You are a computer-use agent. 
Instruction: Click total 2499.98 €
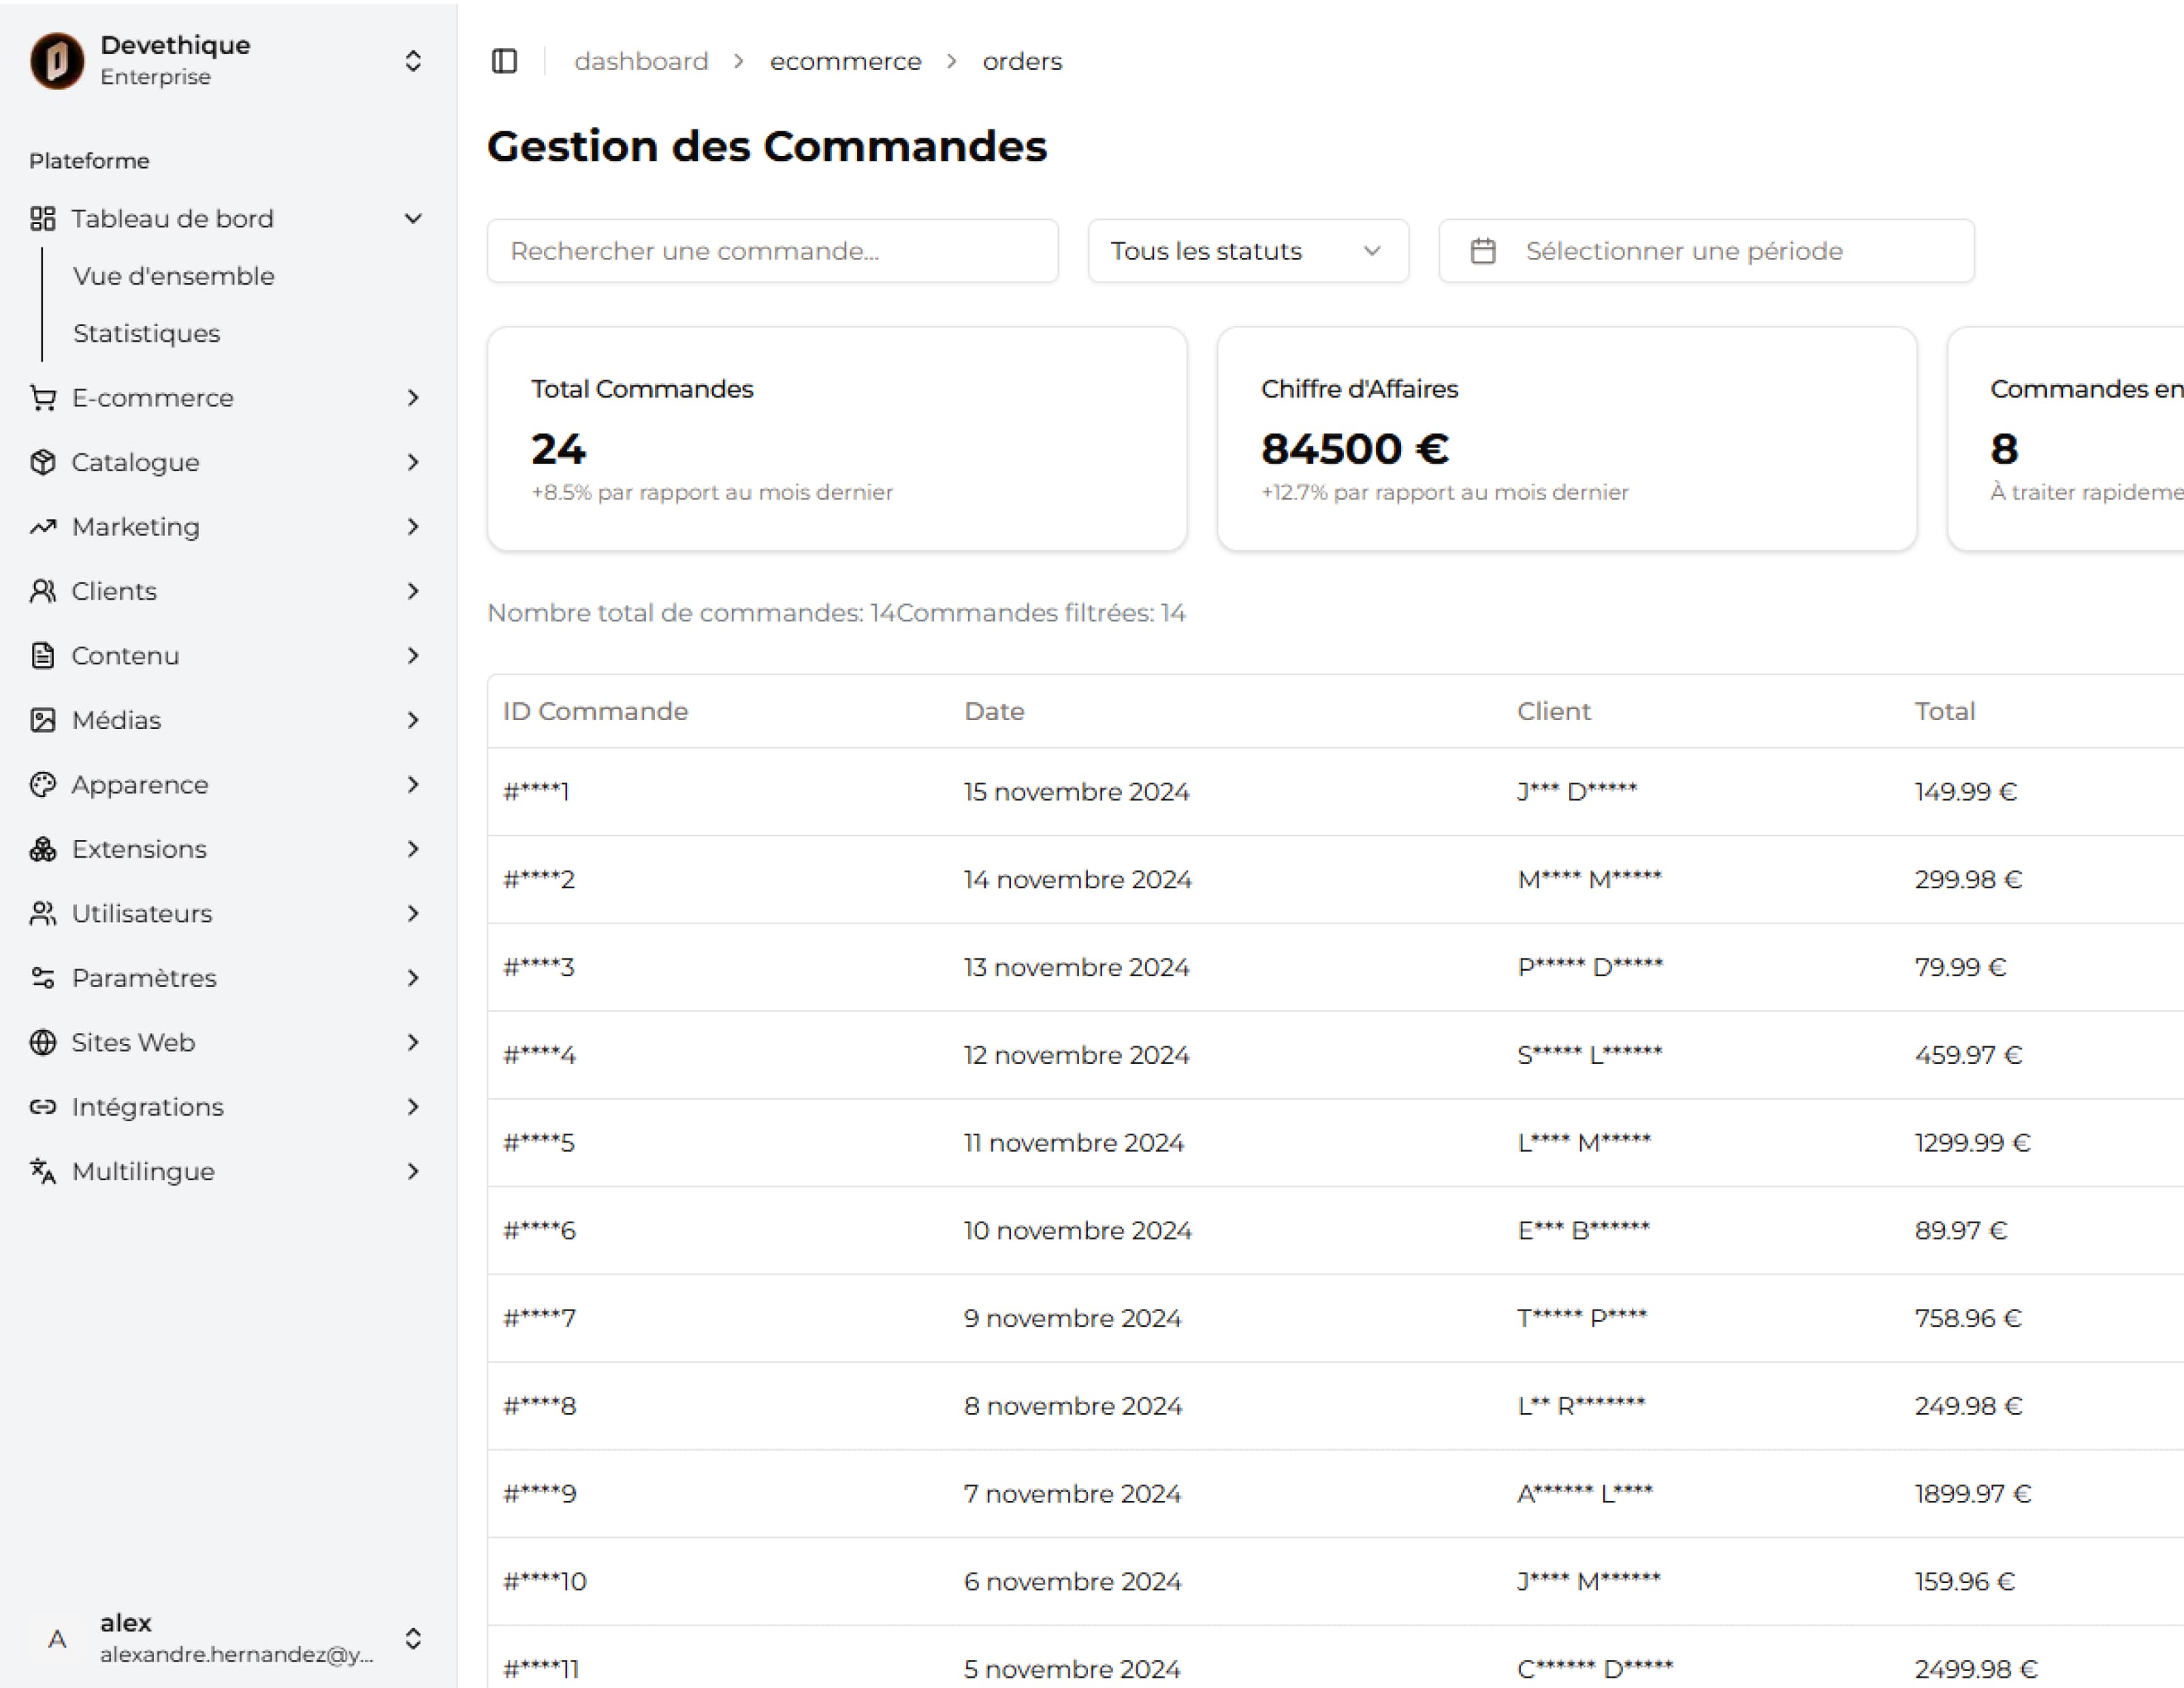coord(1975,1669)
